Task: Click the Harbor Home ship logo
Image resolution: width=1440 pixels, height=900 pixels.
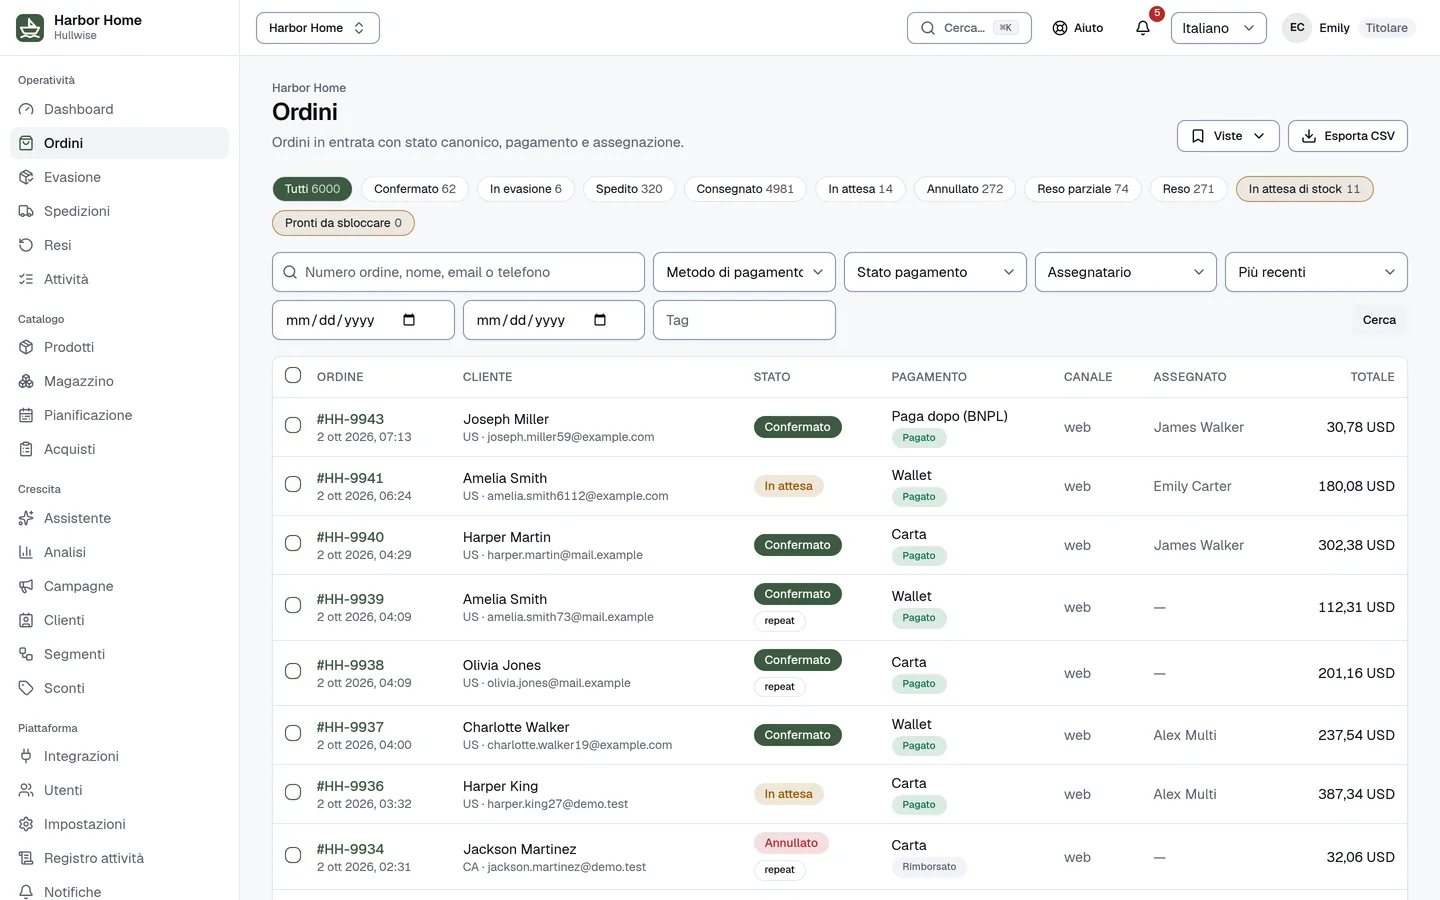Action: point(30,28)
